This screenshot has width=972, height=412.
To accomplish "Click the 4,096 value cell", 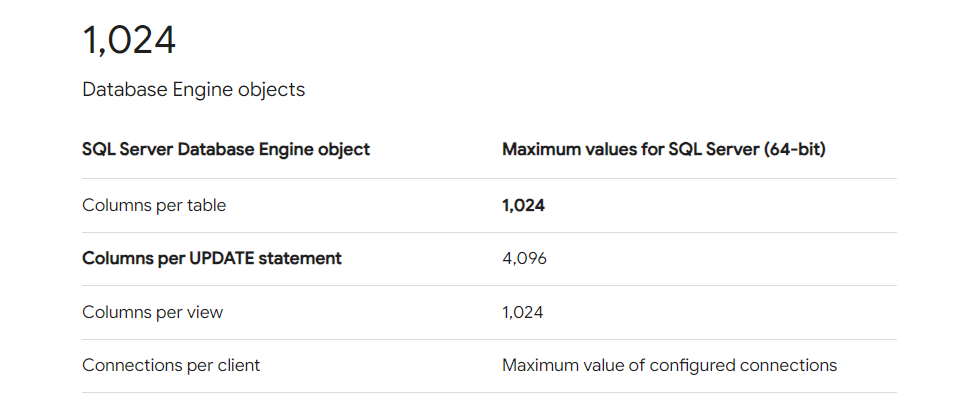I will click(x=524, y=259).
